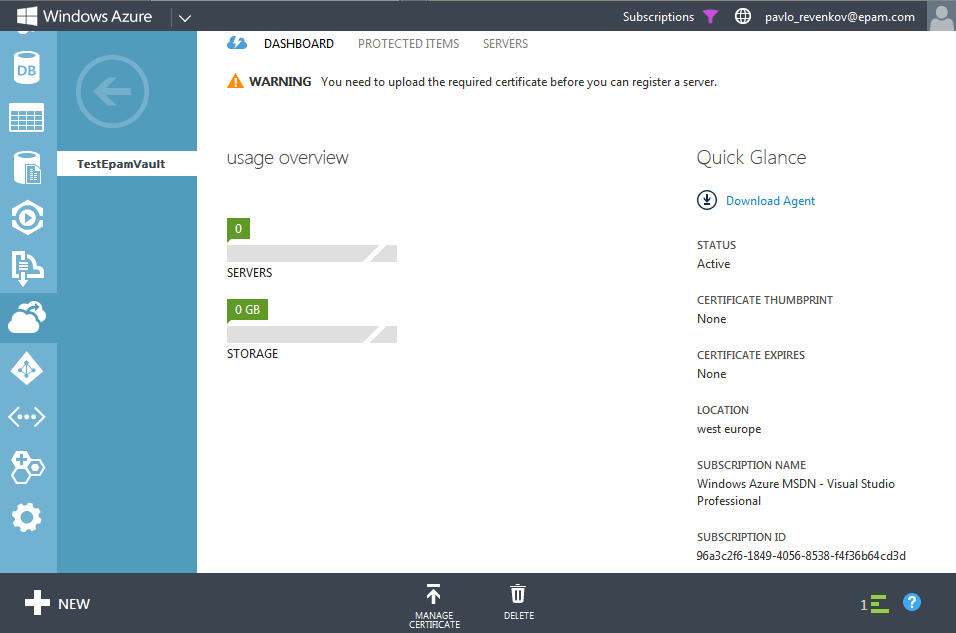Toggle the Subscriptions filter funnel
956x633 pixels.
[x=711, y=16]
